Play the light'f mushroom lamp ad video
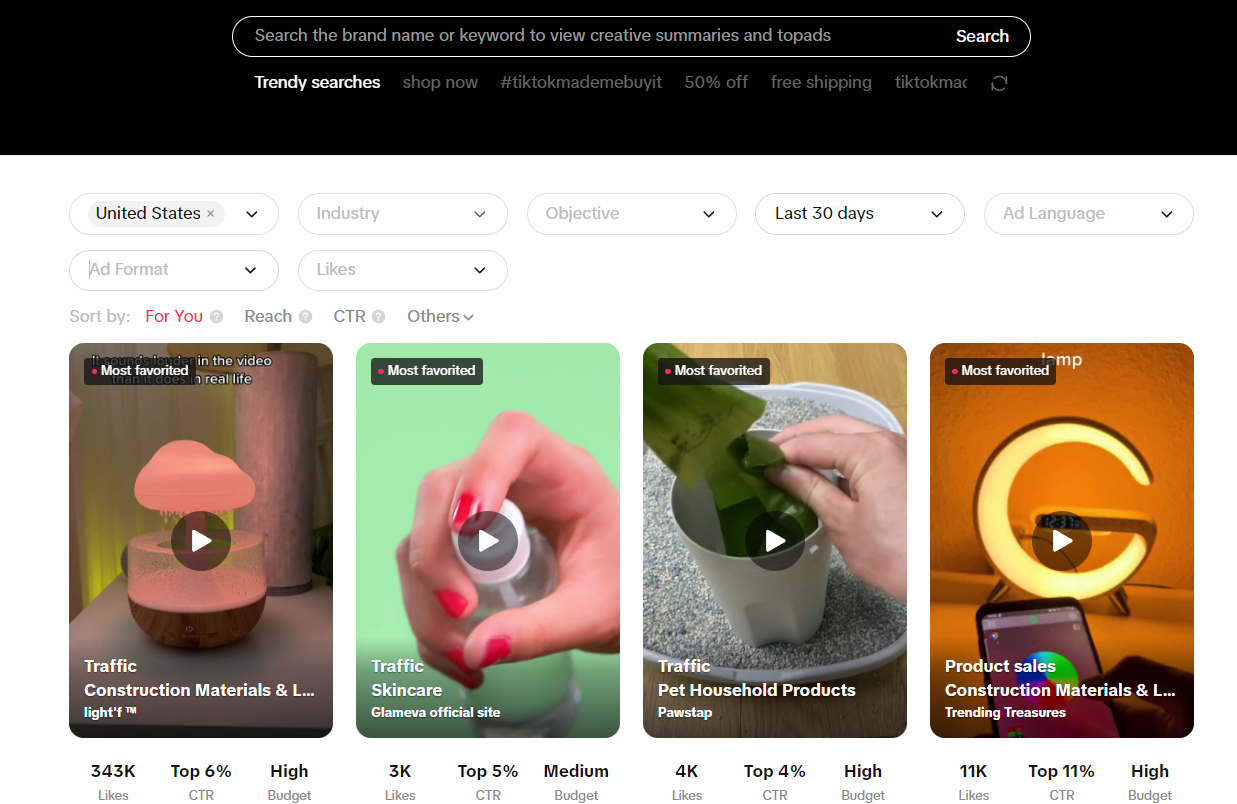1237x804 pixels. [x=201, y=541]
